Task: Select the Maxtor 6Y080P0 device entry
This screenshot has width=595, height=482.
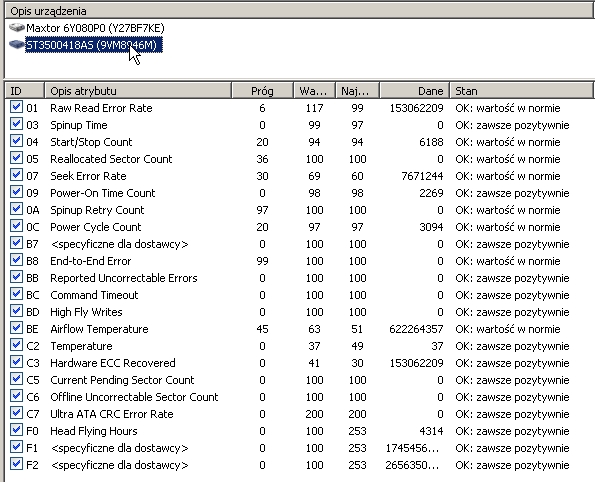Action: (x=95, y=28)
